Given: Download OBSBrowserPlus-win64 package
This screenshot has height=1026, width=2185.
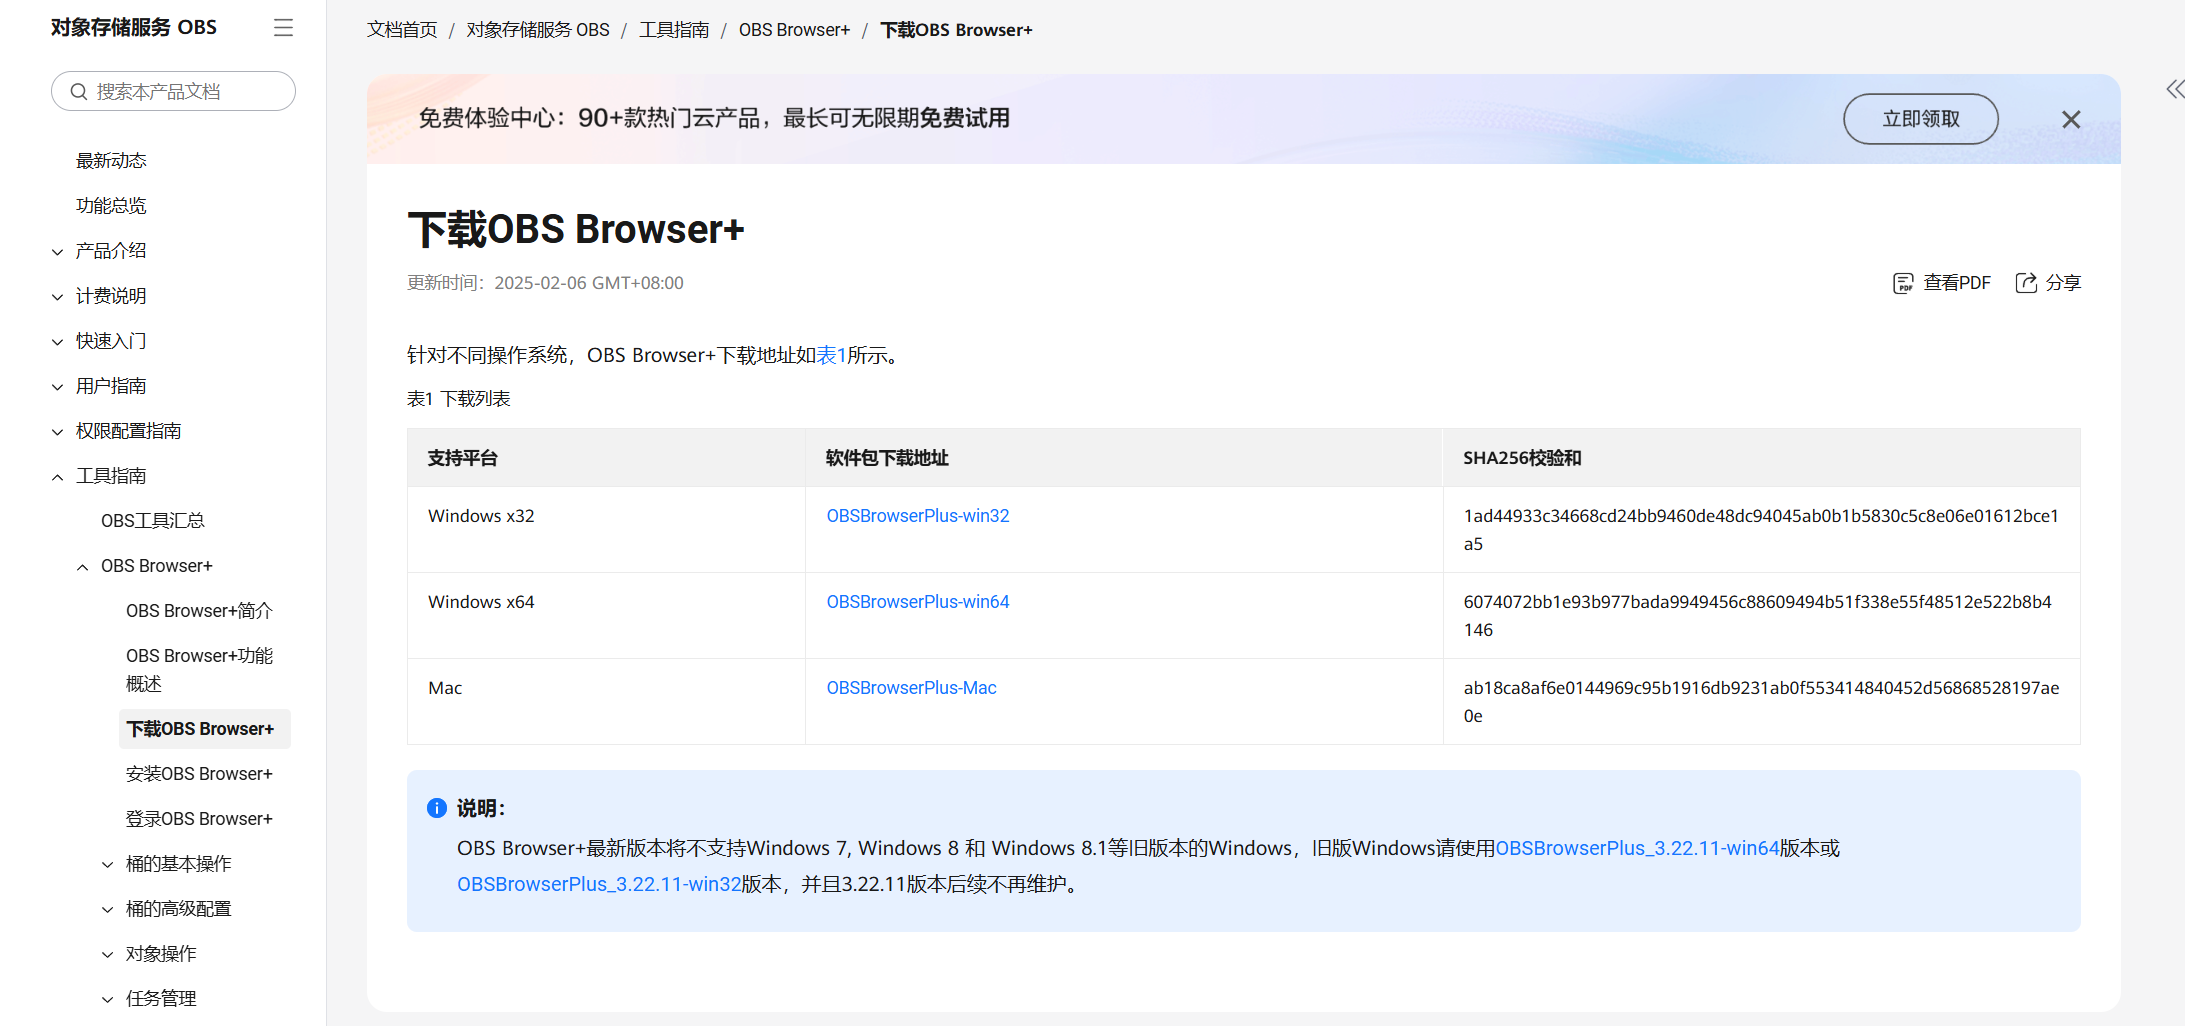Looking at the screenshot, I should 917,601.
